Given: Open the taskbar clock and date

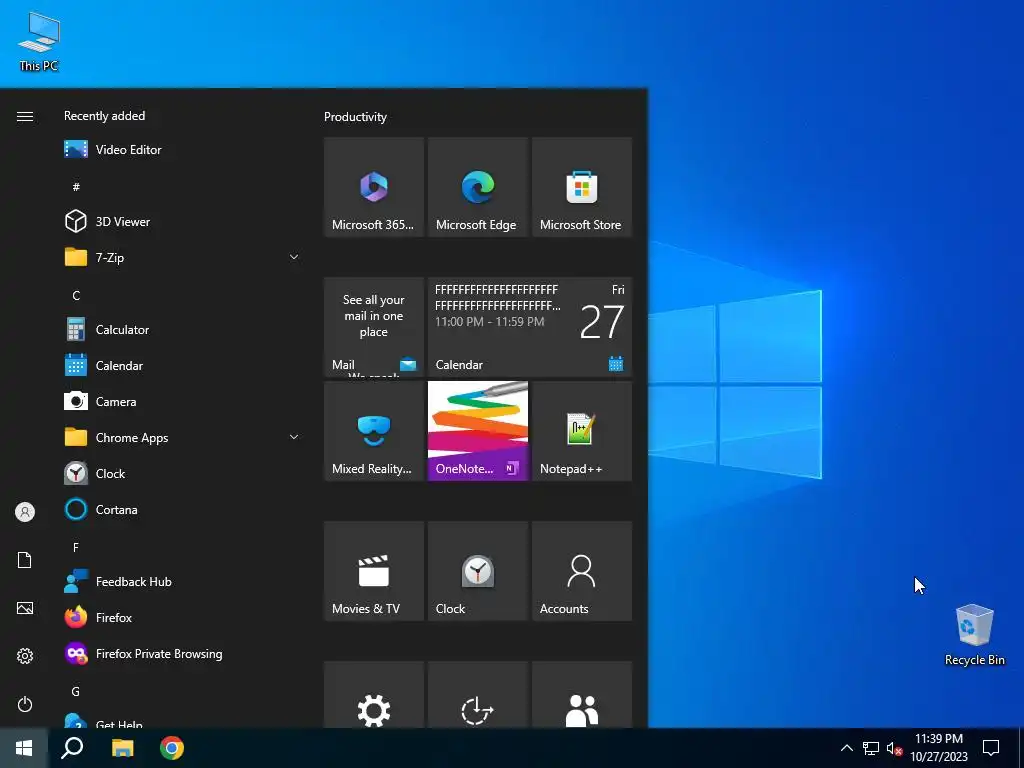Looking at the screenshot, I should point(938,748).
